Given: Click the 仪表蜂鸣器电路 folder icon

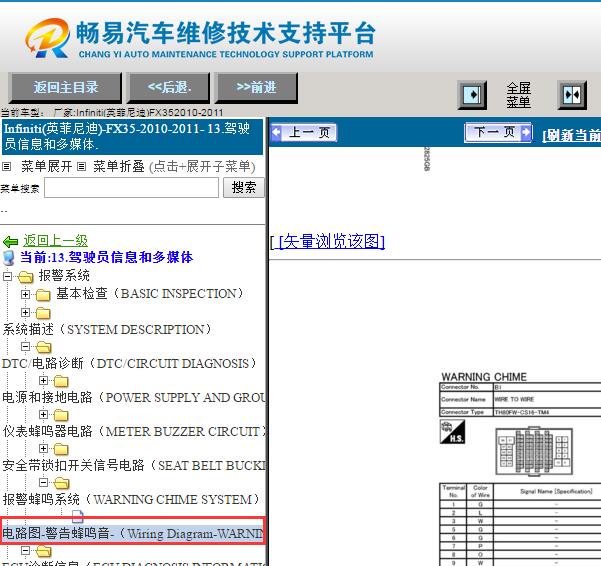Looking at the screenshot, I should click(61, 415).
